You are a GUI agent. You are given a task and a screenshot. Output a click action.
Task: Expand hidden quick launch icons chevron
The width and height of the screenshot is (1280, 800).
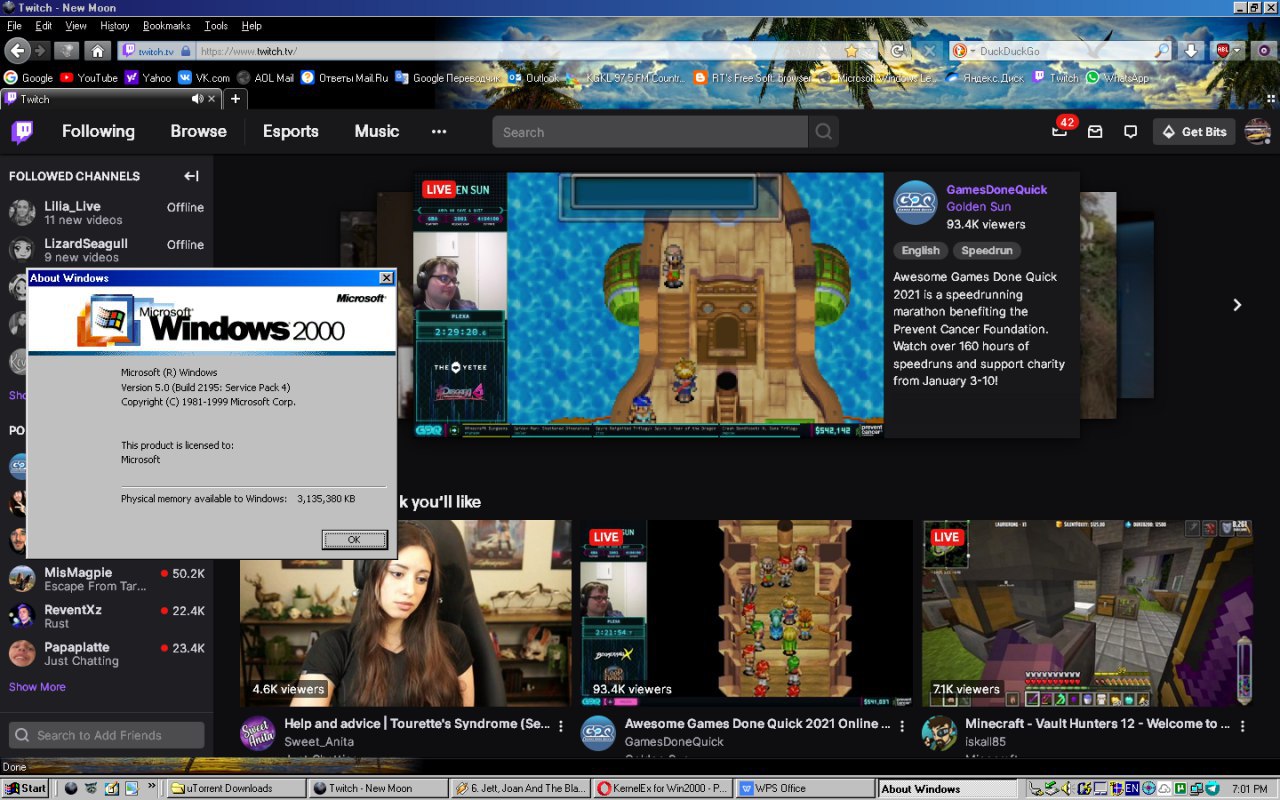tap(152, 787)
